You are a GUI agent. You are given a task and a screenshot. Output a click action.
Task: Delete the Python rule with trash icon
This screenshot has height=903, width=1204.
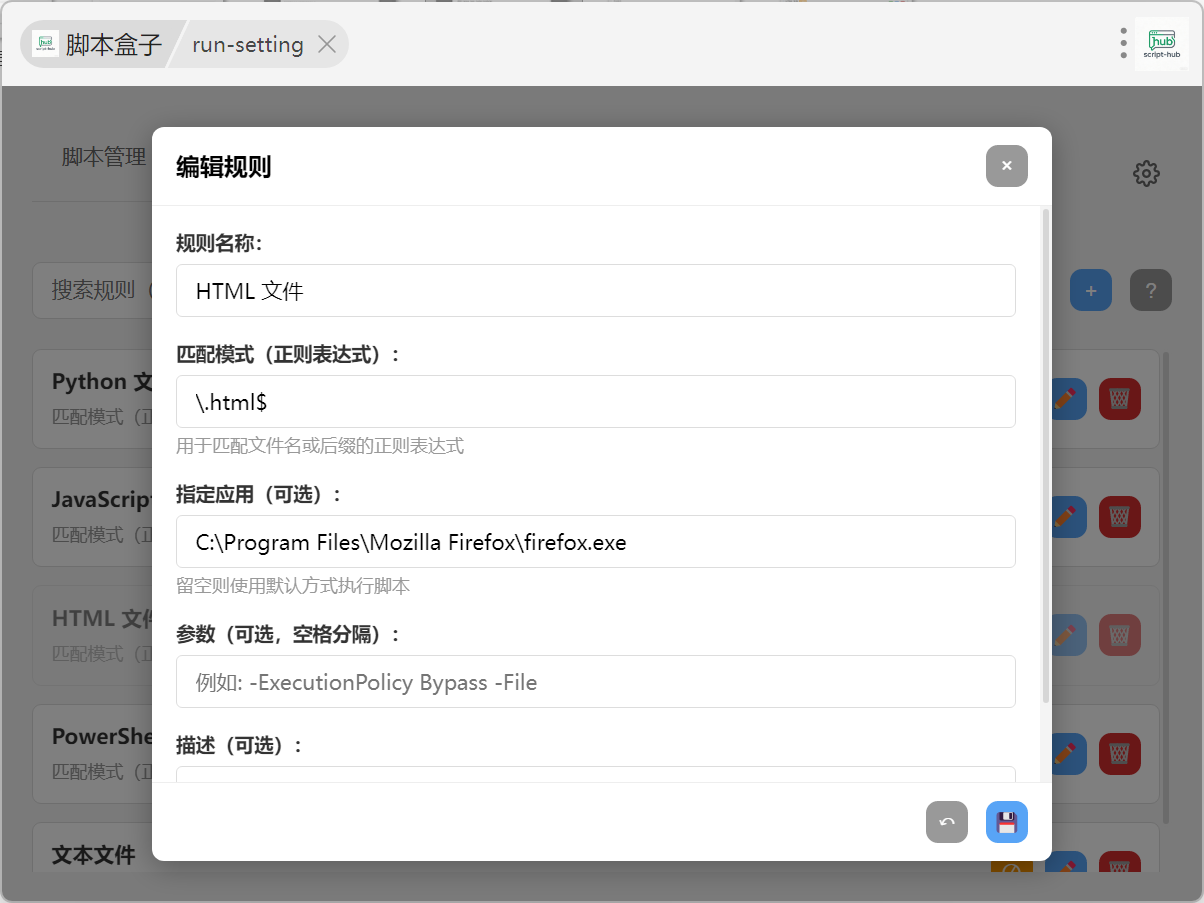(1119, 399)
